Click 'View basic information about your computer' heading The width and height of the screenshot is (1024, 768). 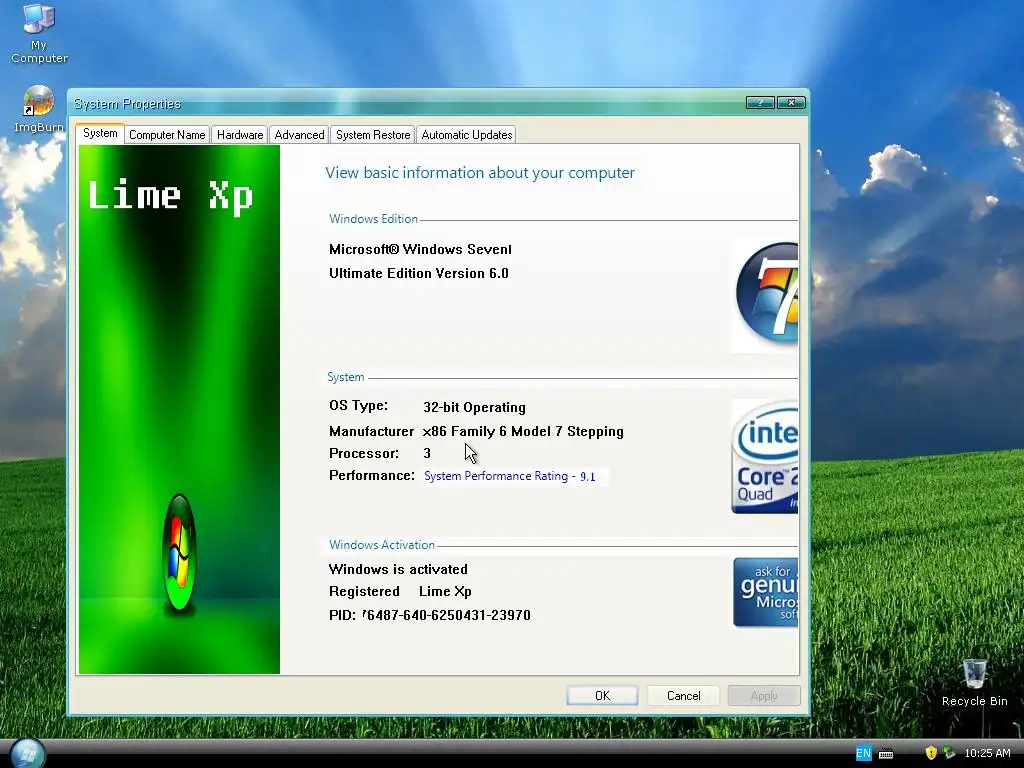pos(480,172)
